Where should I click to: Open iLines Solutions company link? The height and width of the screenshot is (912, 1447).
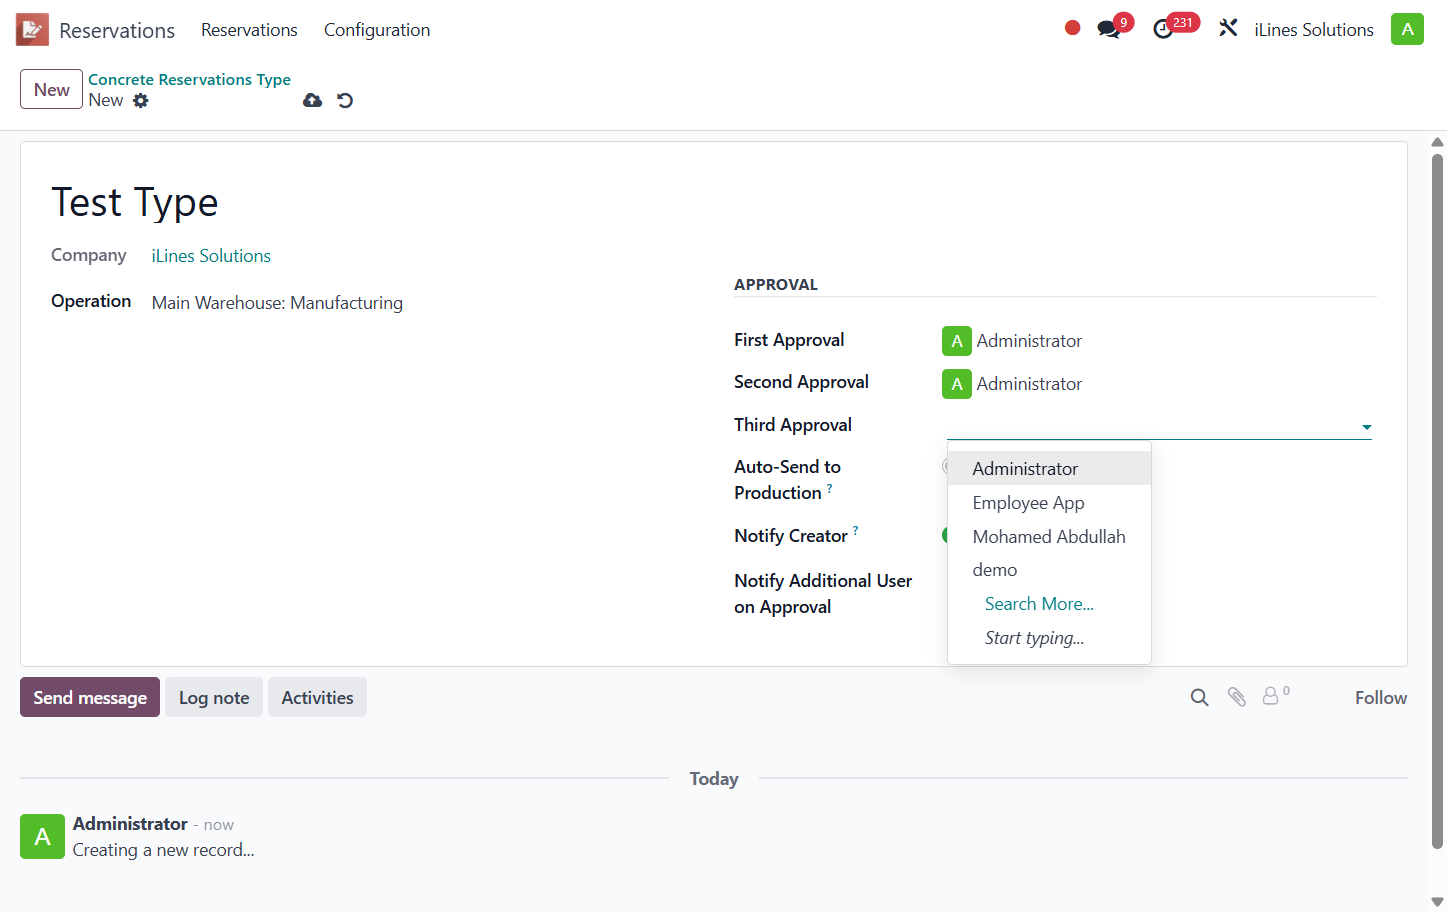(x=211, y=256)
